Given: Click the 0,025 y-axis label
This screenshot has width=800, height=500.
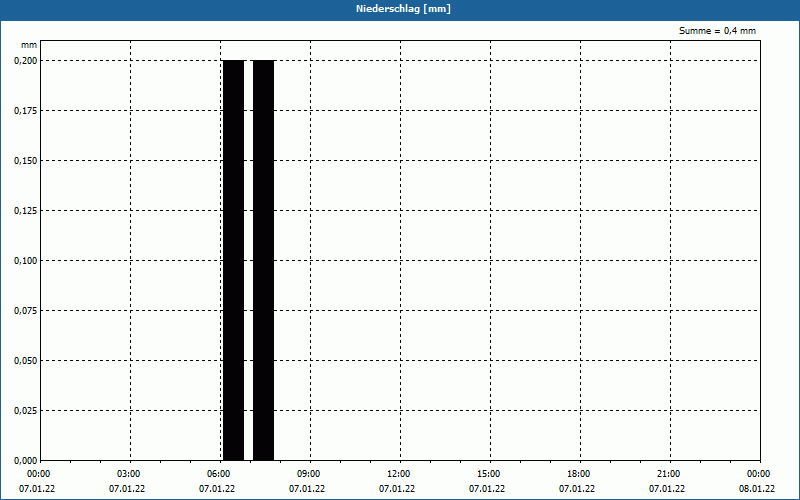Looking at the screenshot, I should 26,411.
